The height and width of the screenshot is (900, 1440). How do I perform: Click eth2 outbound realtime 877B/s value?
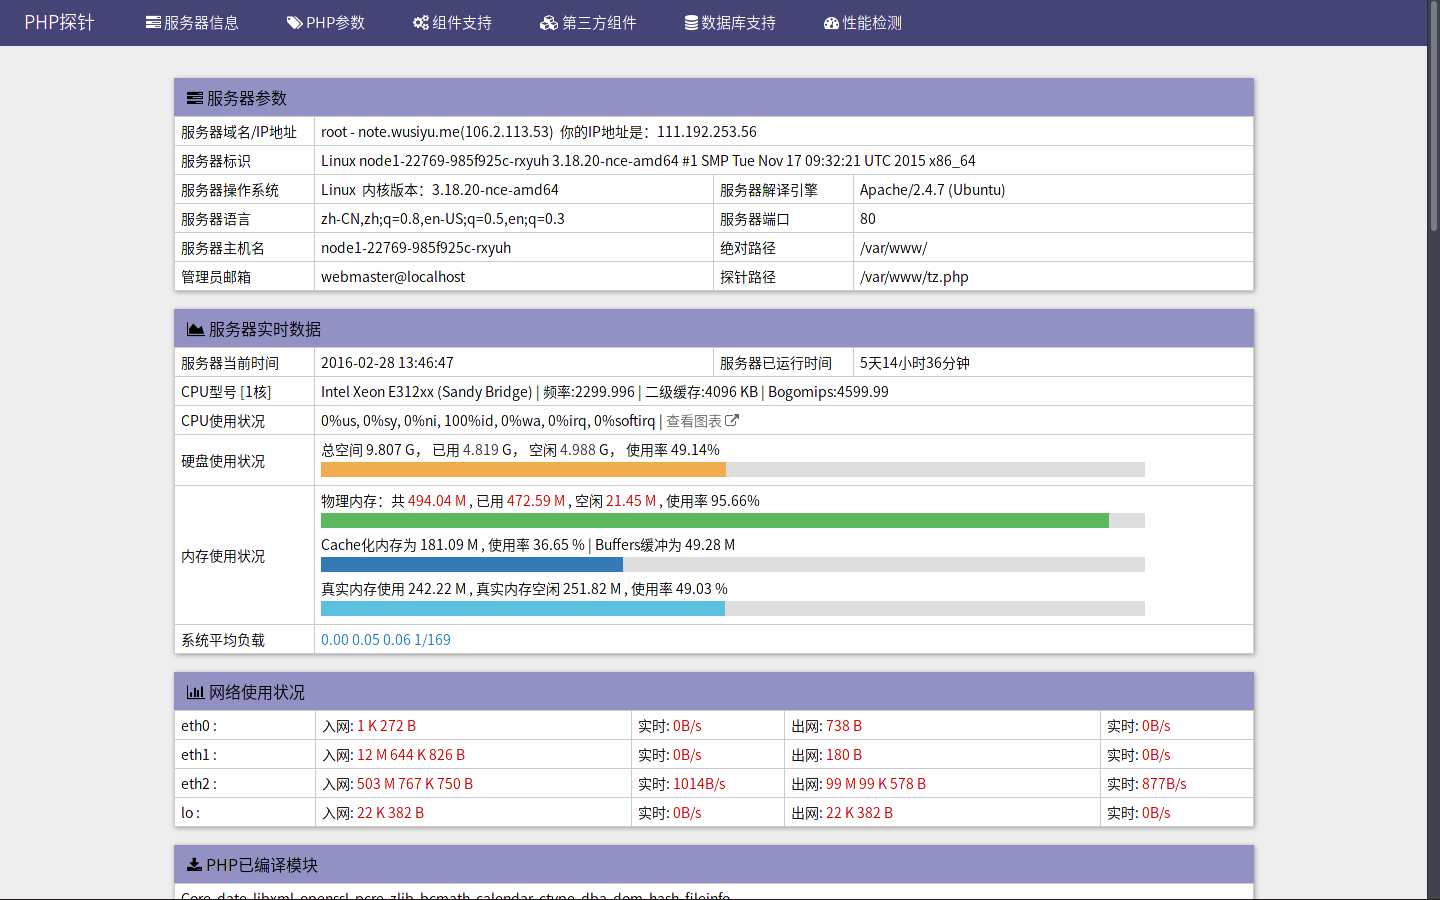point(1164,784)
